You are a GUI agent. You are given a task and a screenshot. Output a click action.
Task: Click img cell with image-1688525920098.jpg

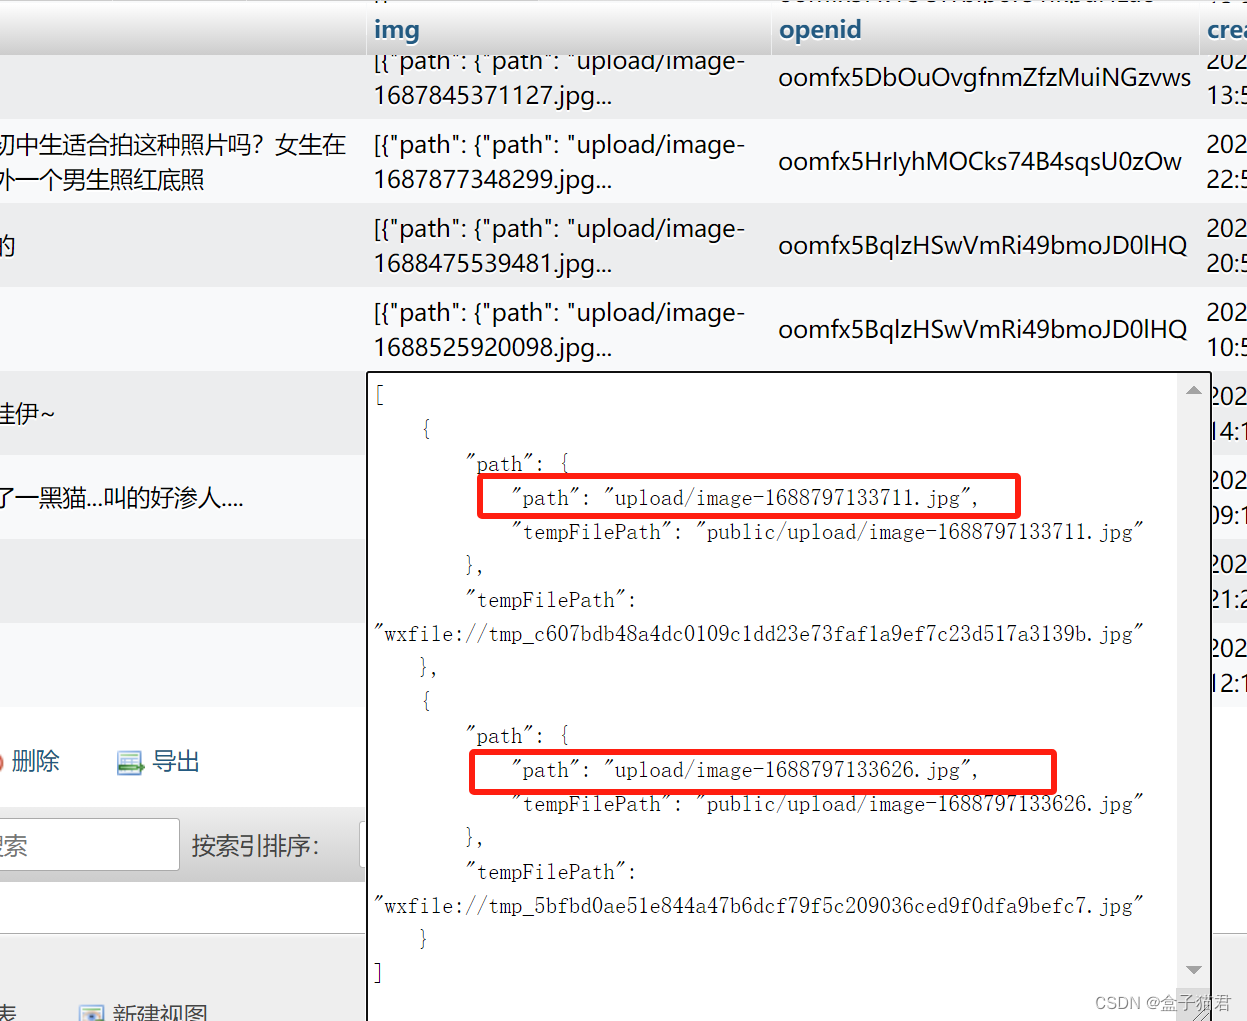pos(568,330)
